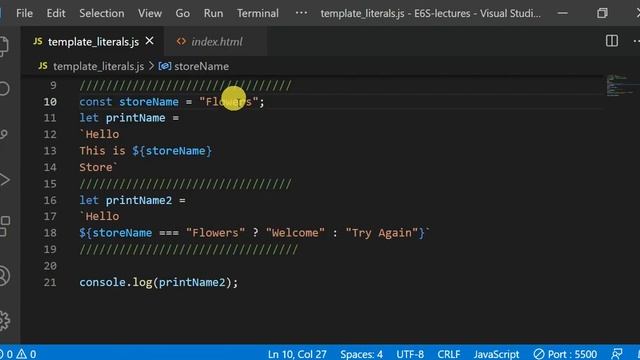Open the Accounts icon in the activity bar
Screen dimensions: 640x360
[x=4, y=276]
